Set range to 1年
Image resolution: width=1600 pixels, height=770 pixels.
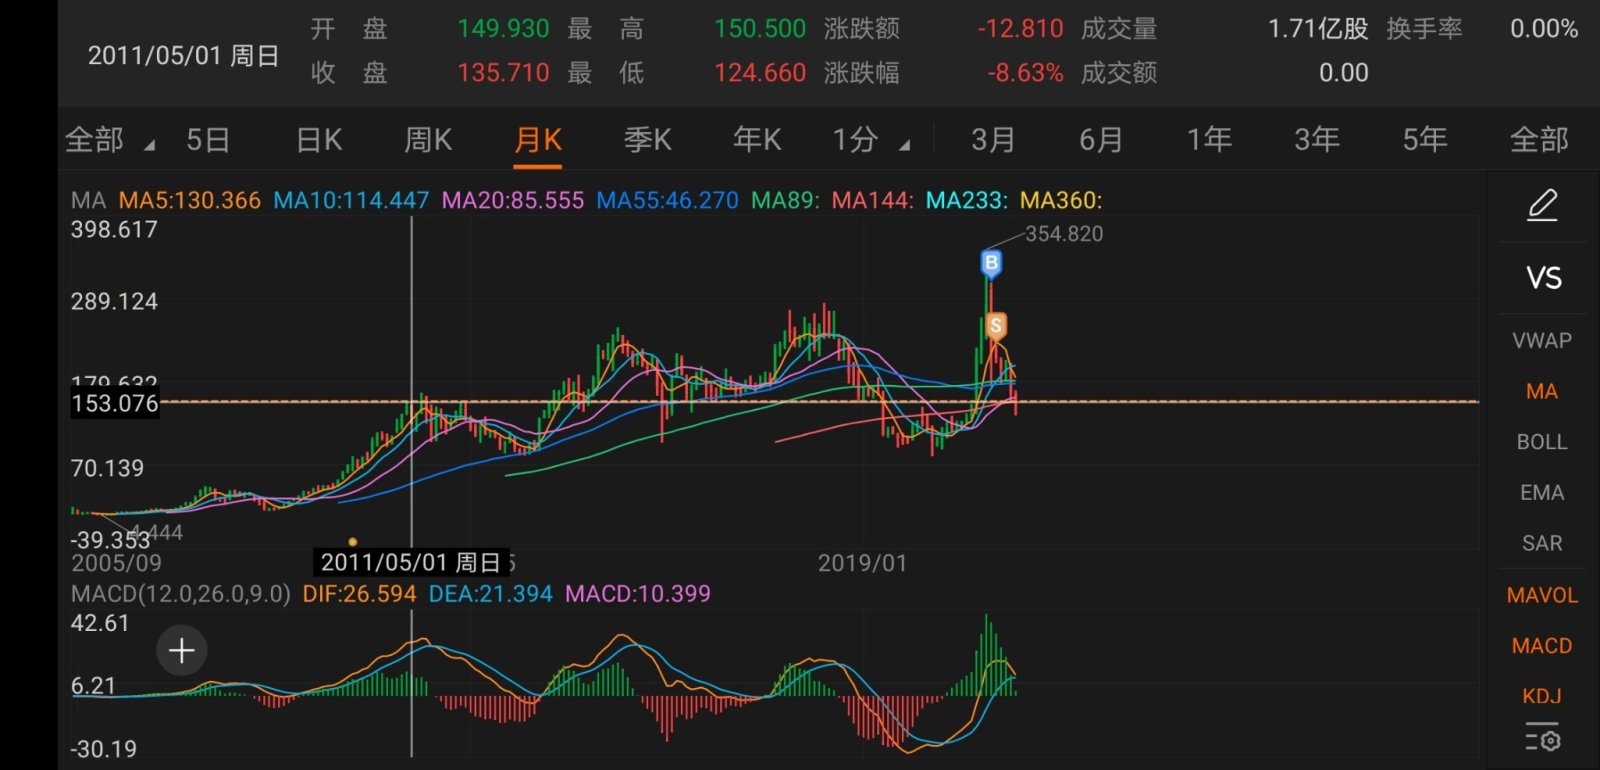click(1209, 140)
